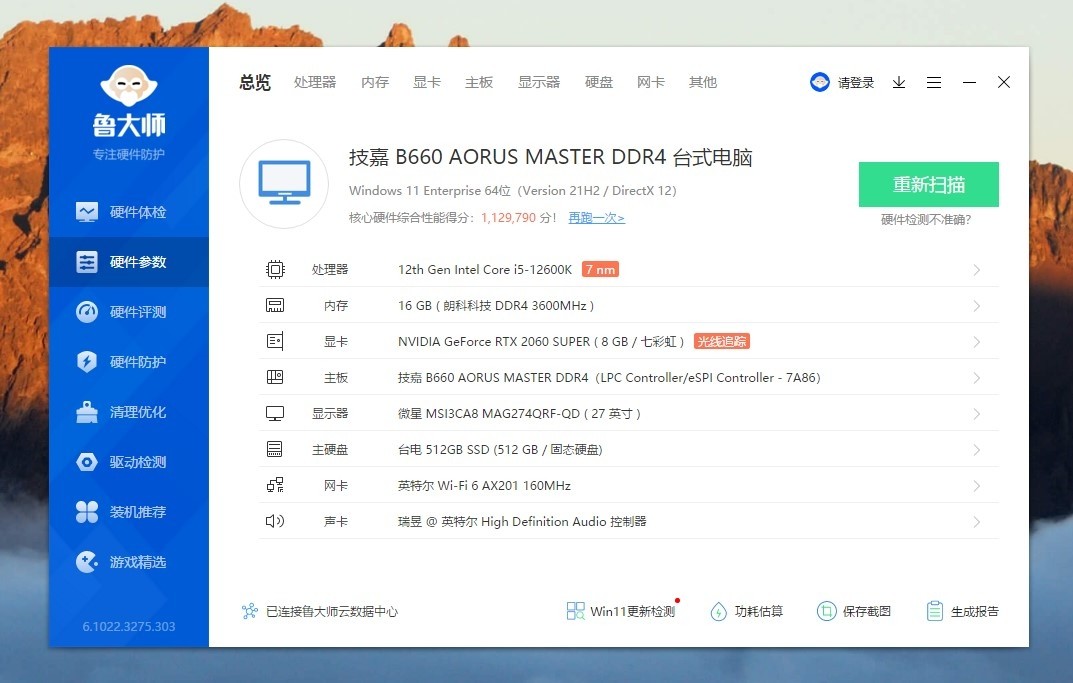This screenshot has height=683, width=1073.
Task: Expand processor details for the i5-12600K
Action: click(x=977, y=269)
